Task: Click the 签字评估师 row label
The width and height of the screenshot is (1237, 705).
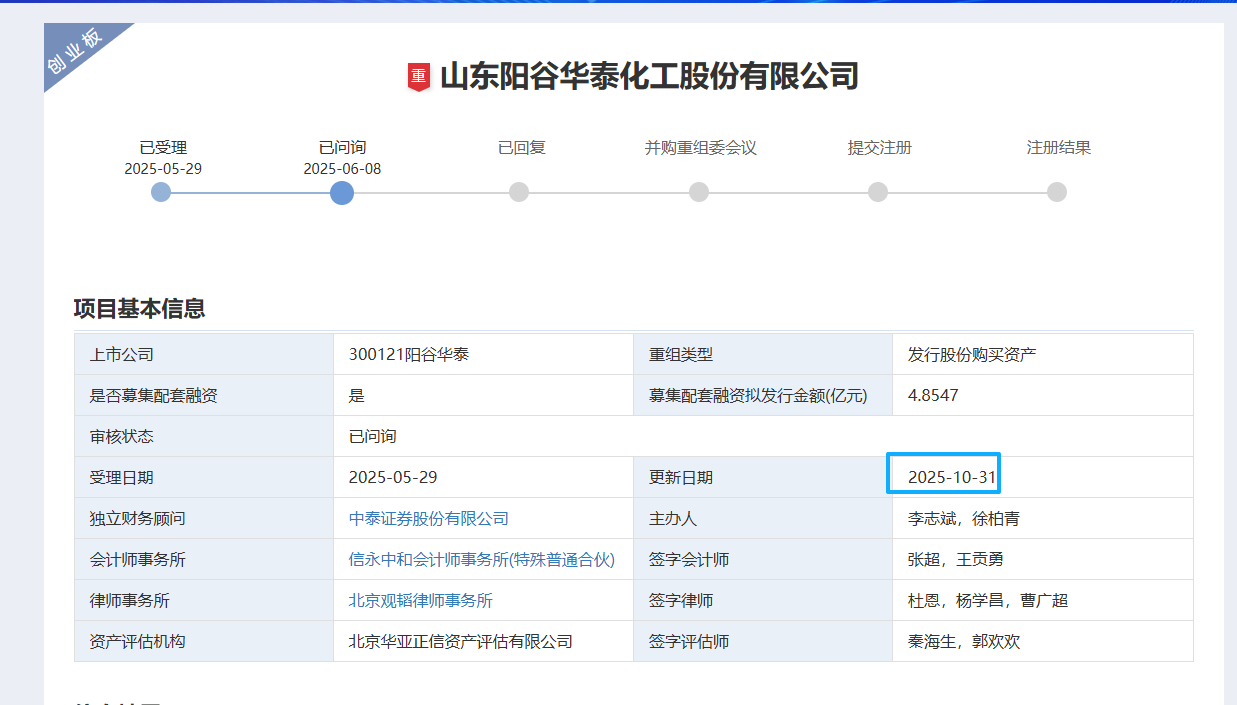Action: [x=689, y=641]
